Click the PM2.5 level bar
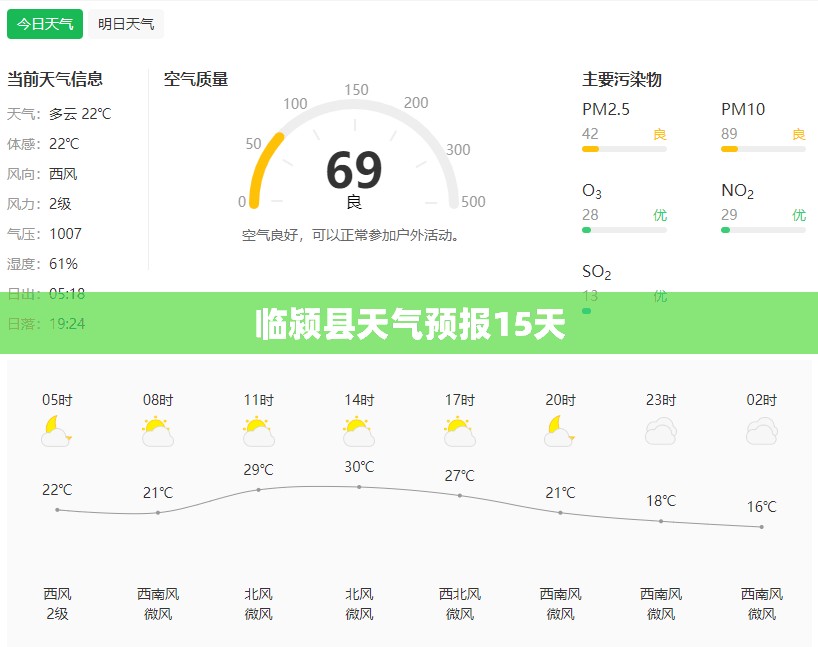 click(624, 149)
